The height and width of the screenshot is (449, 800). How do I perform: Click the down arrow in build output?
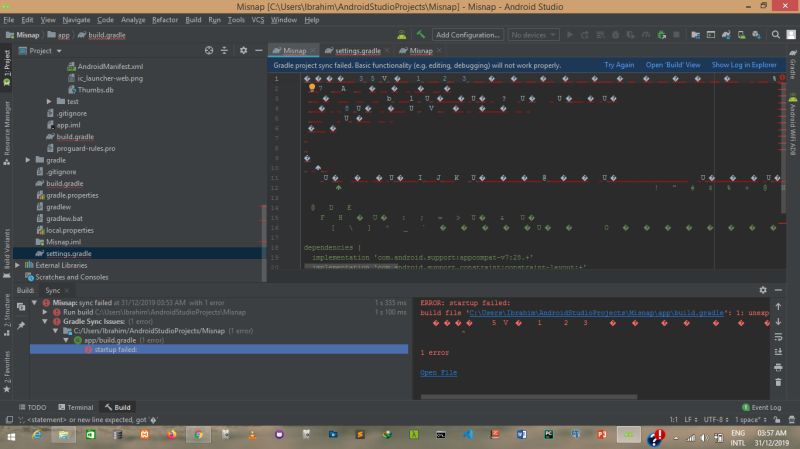pyautogui.click(x=778, y=321)
